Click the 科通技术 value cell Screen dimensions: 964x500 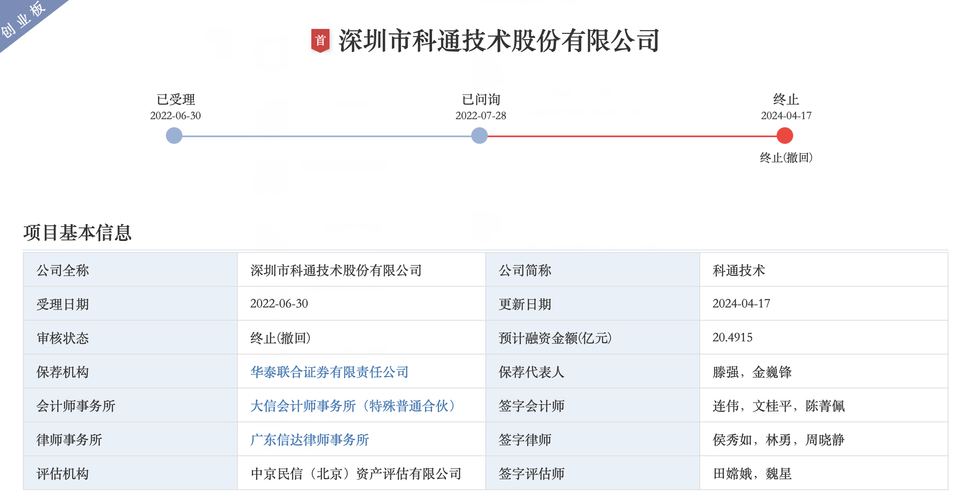pyautogui.click(x=824, y=270)
